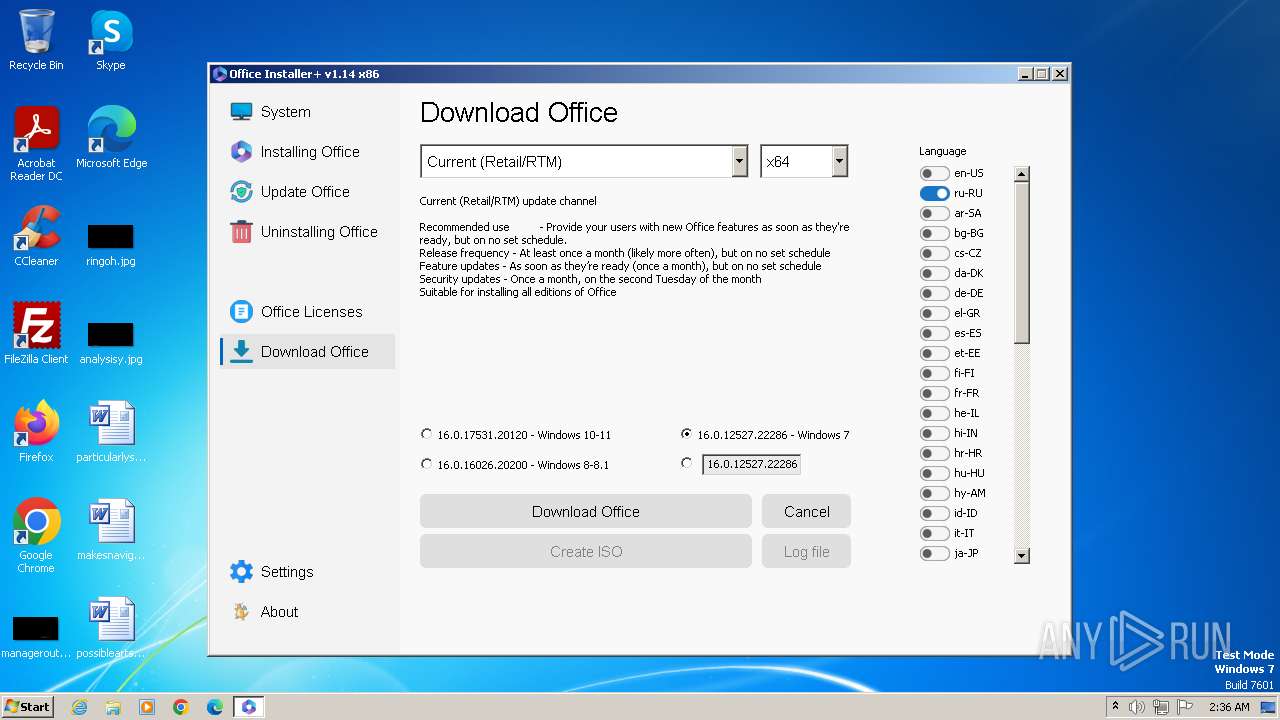Open CCleaner desktop shortcut
This screenshot has width=1280, height=720.
pos(36,236)
